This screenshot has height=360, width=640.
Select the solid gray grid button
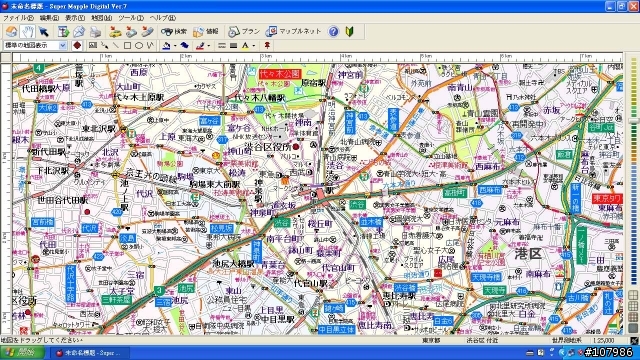pyautogui.click(x=633, y=327)
